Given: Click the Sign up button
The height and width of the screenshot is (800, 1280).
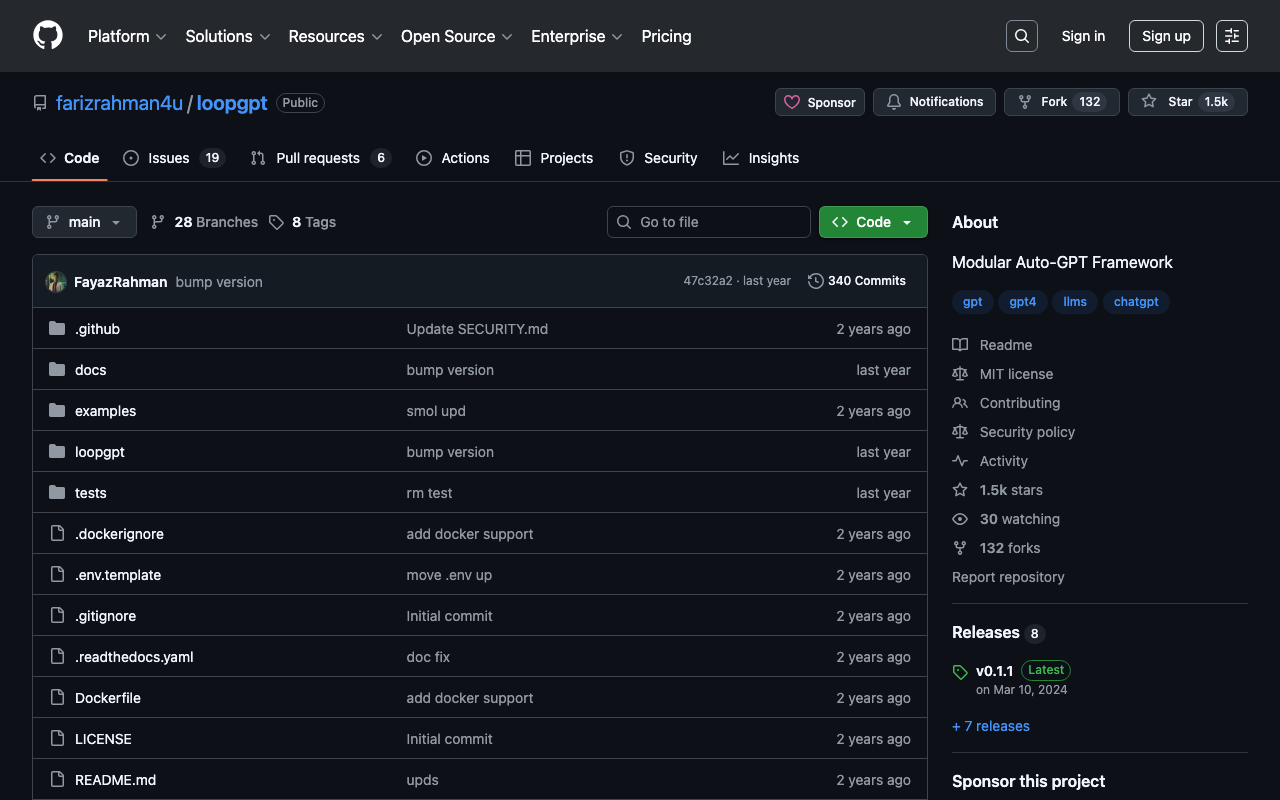Looking at the screenshot, I should tap(1166, 36).
